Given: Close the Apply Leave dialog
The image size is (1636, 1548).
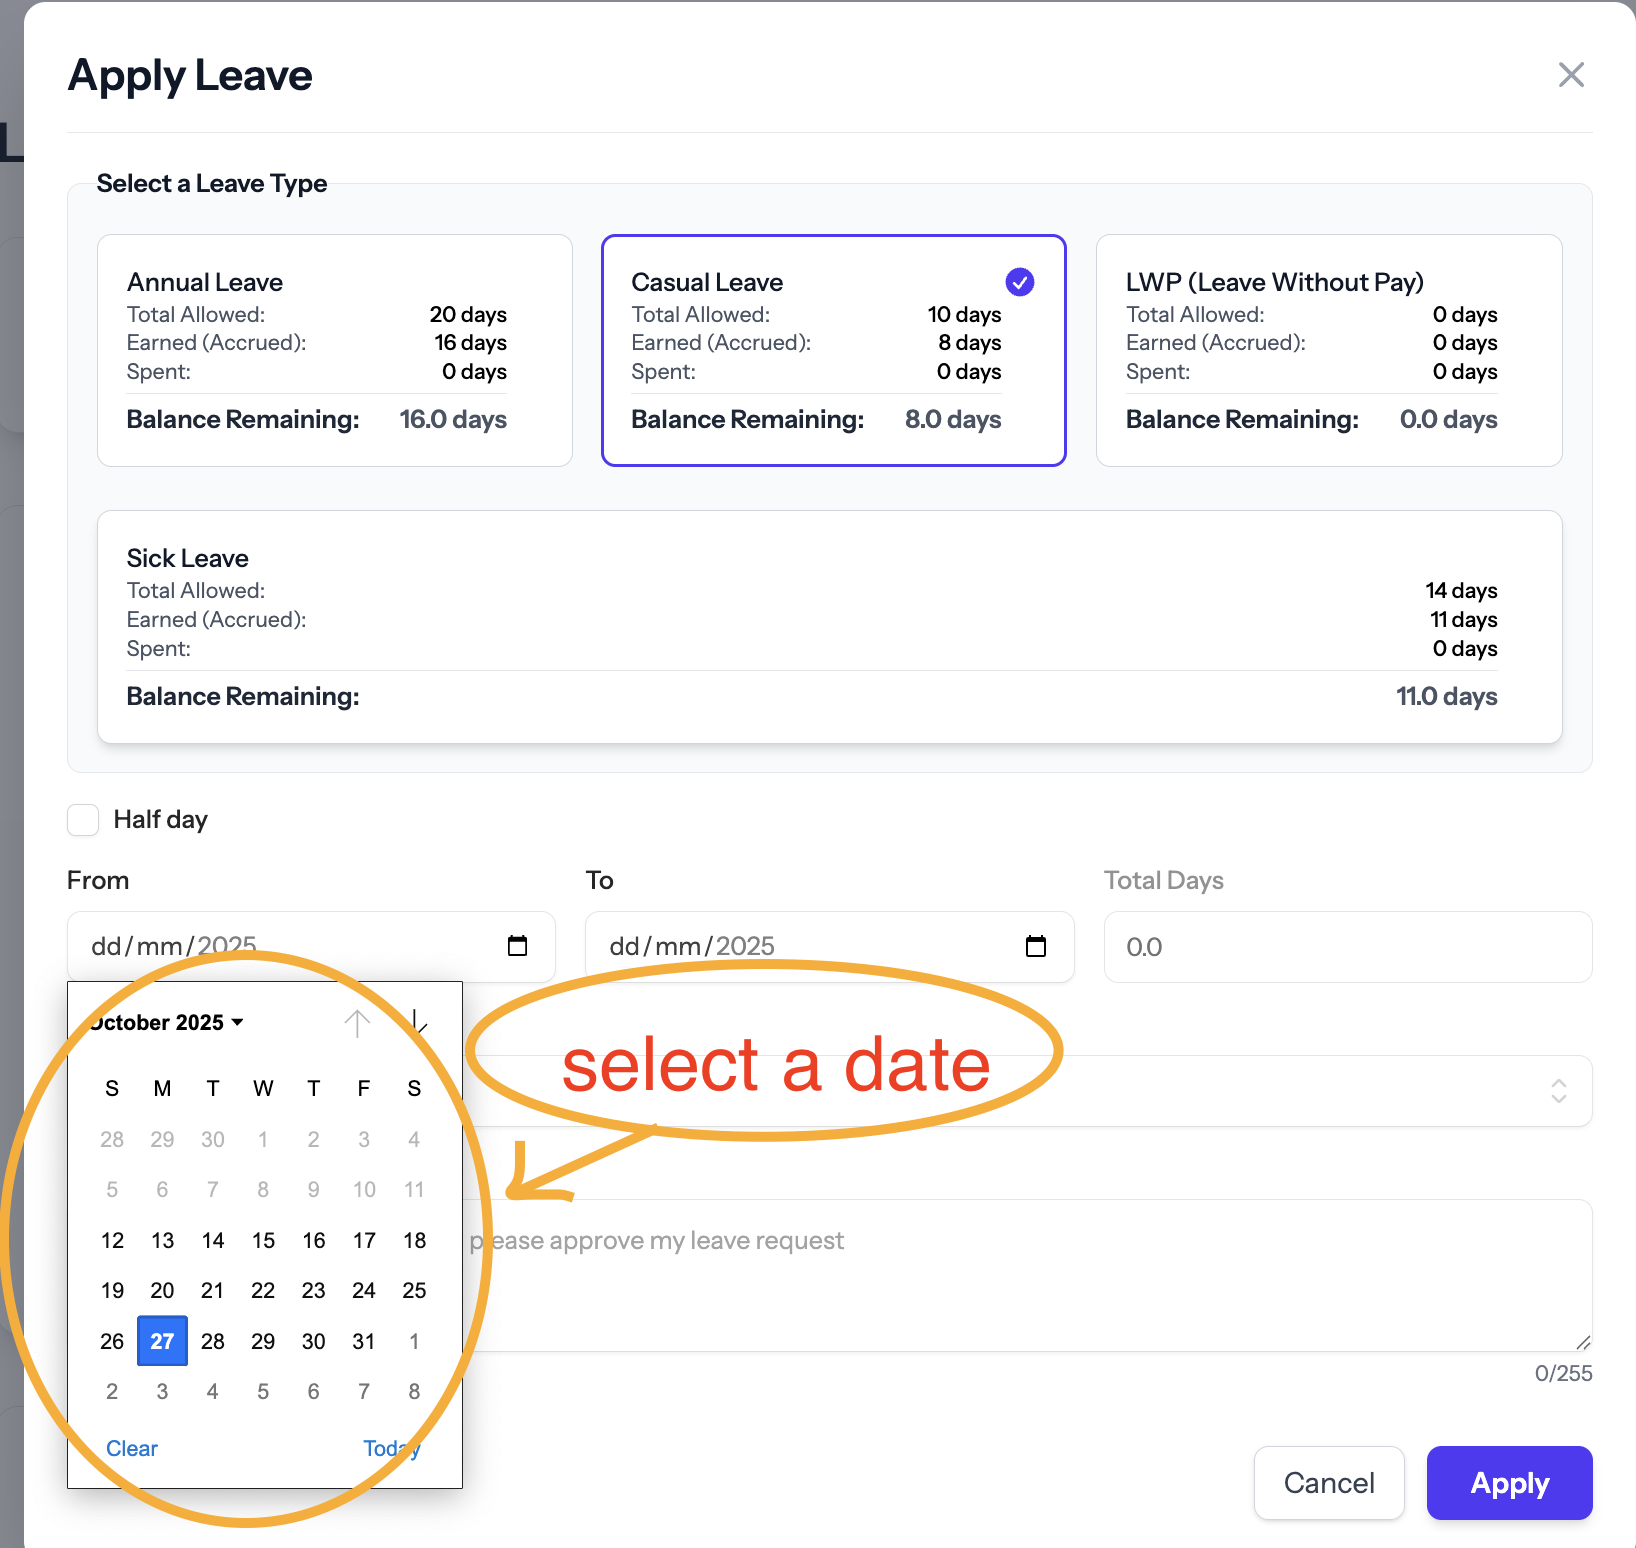Looking at the screenshot, I should (x=1571, y=75).
